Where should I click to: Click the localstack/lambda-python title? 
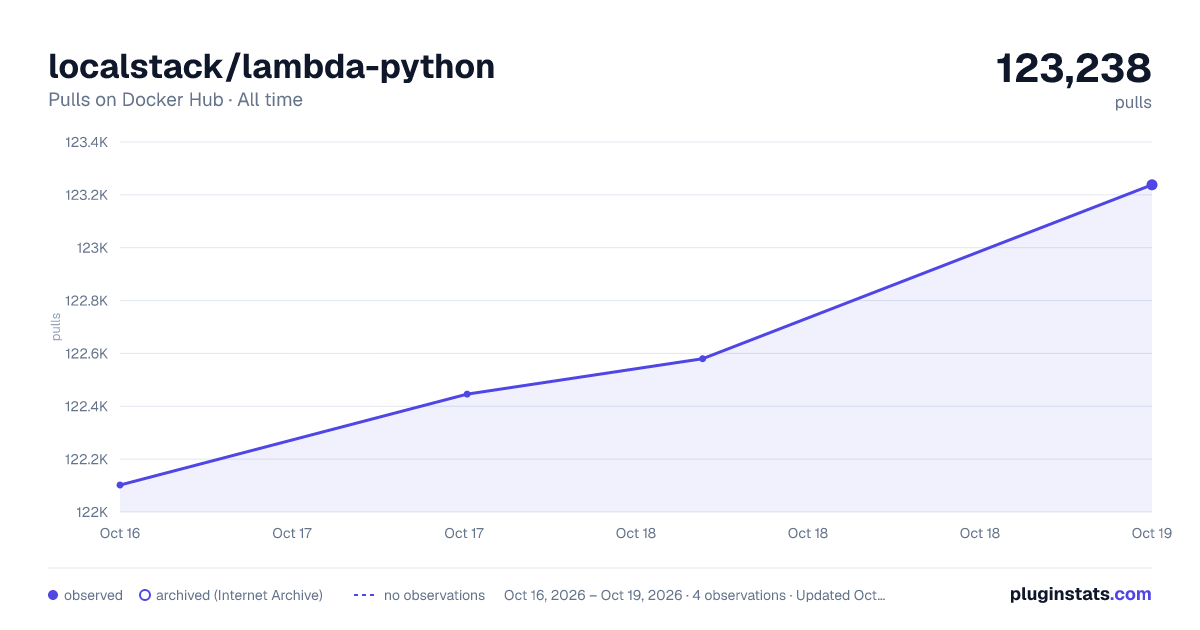coord(272,66)
